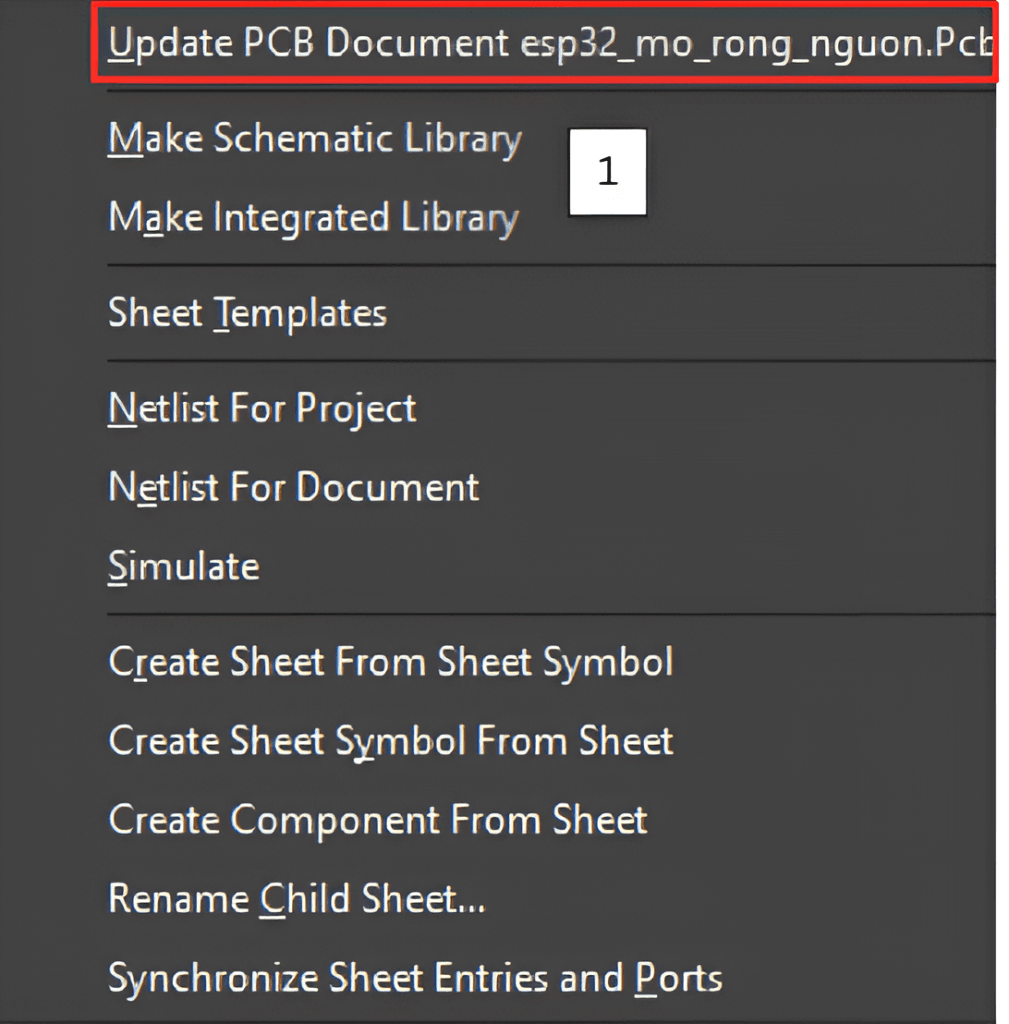
Task: Generate netlist for the current document
Action: click(293, 488)
